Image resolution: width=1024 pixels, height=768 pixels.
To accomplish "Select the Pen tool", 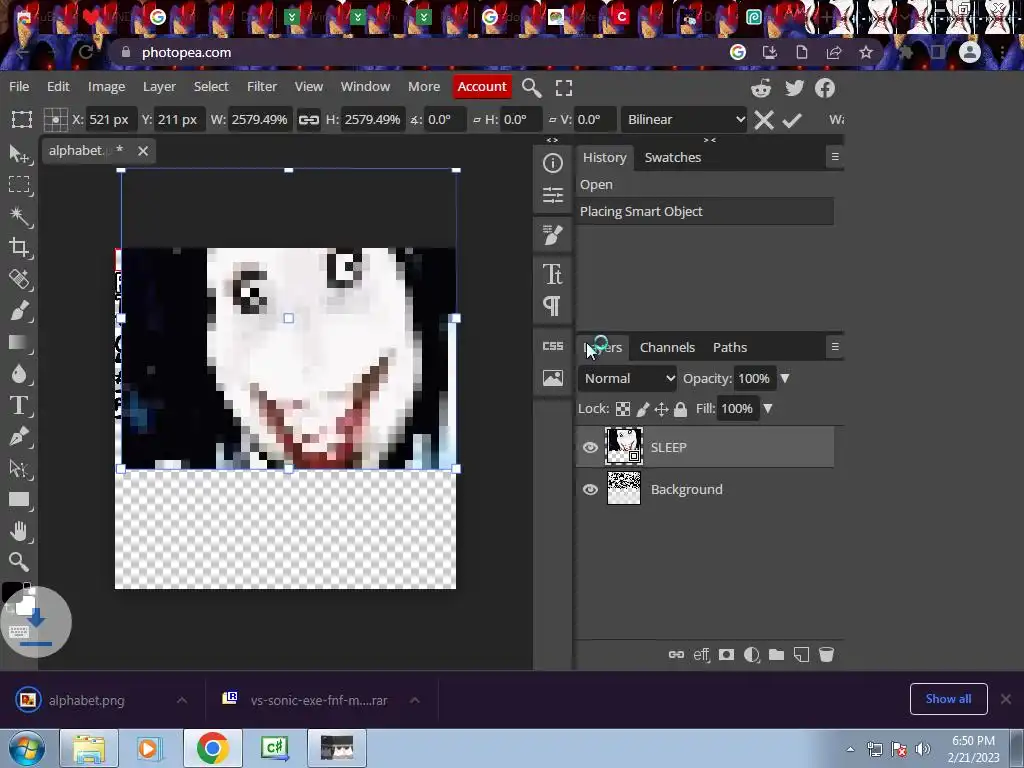I will pos(19,436).
